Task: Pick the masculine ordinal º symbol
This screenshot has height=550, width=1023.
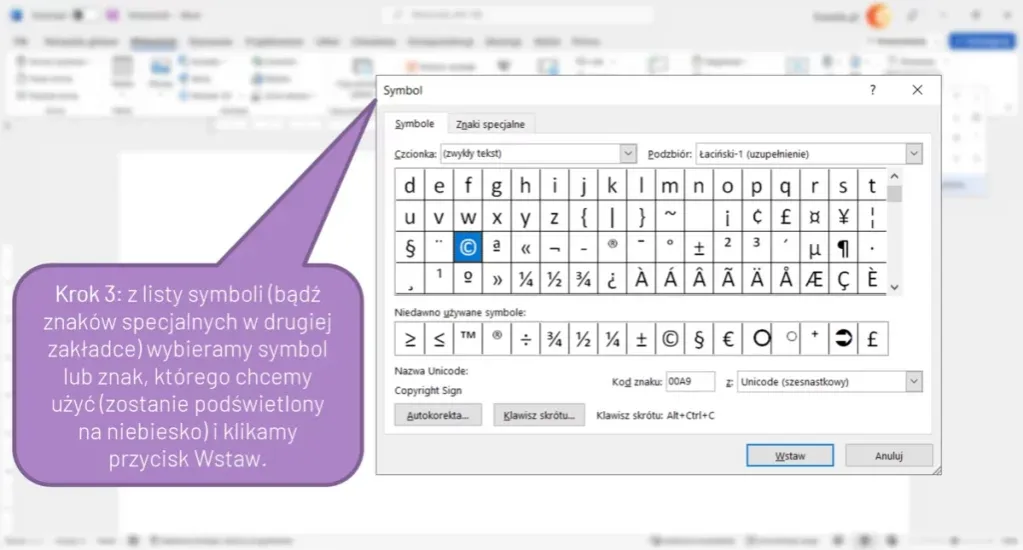Action: point(467,279)
